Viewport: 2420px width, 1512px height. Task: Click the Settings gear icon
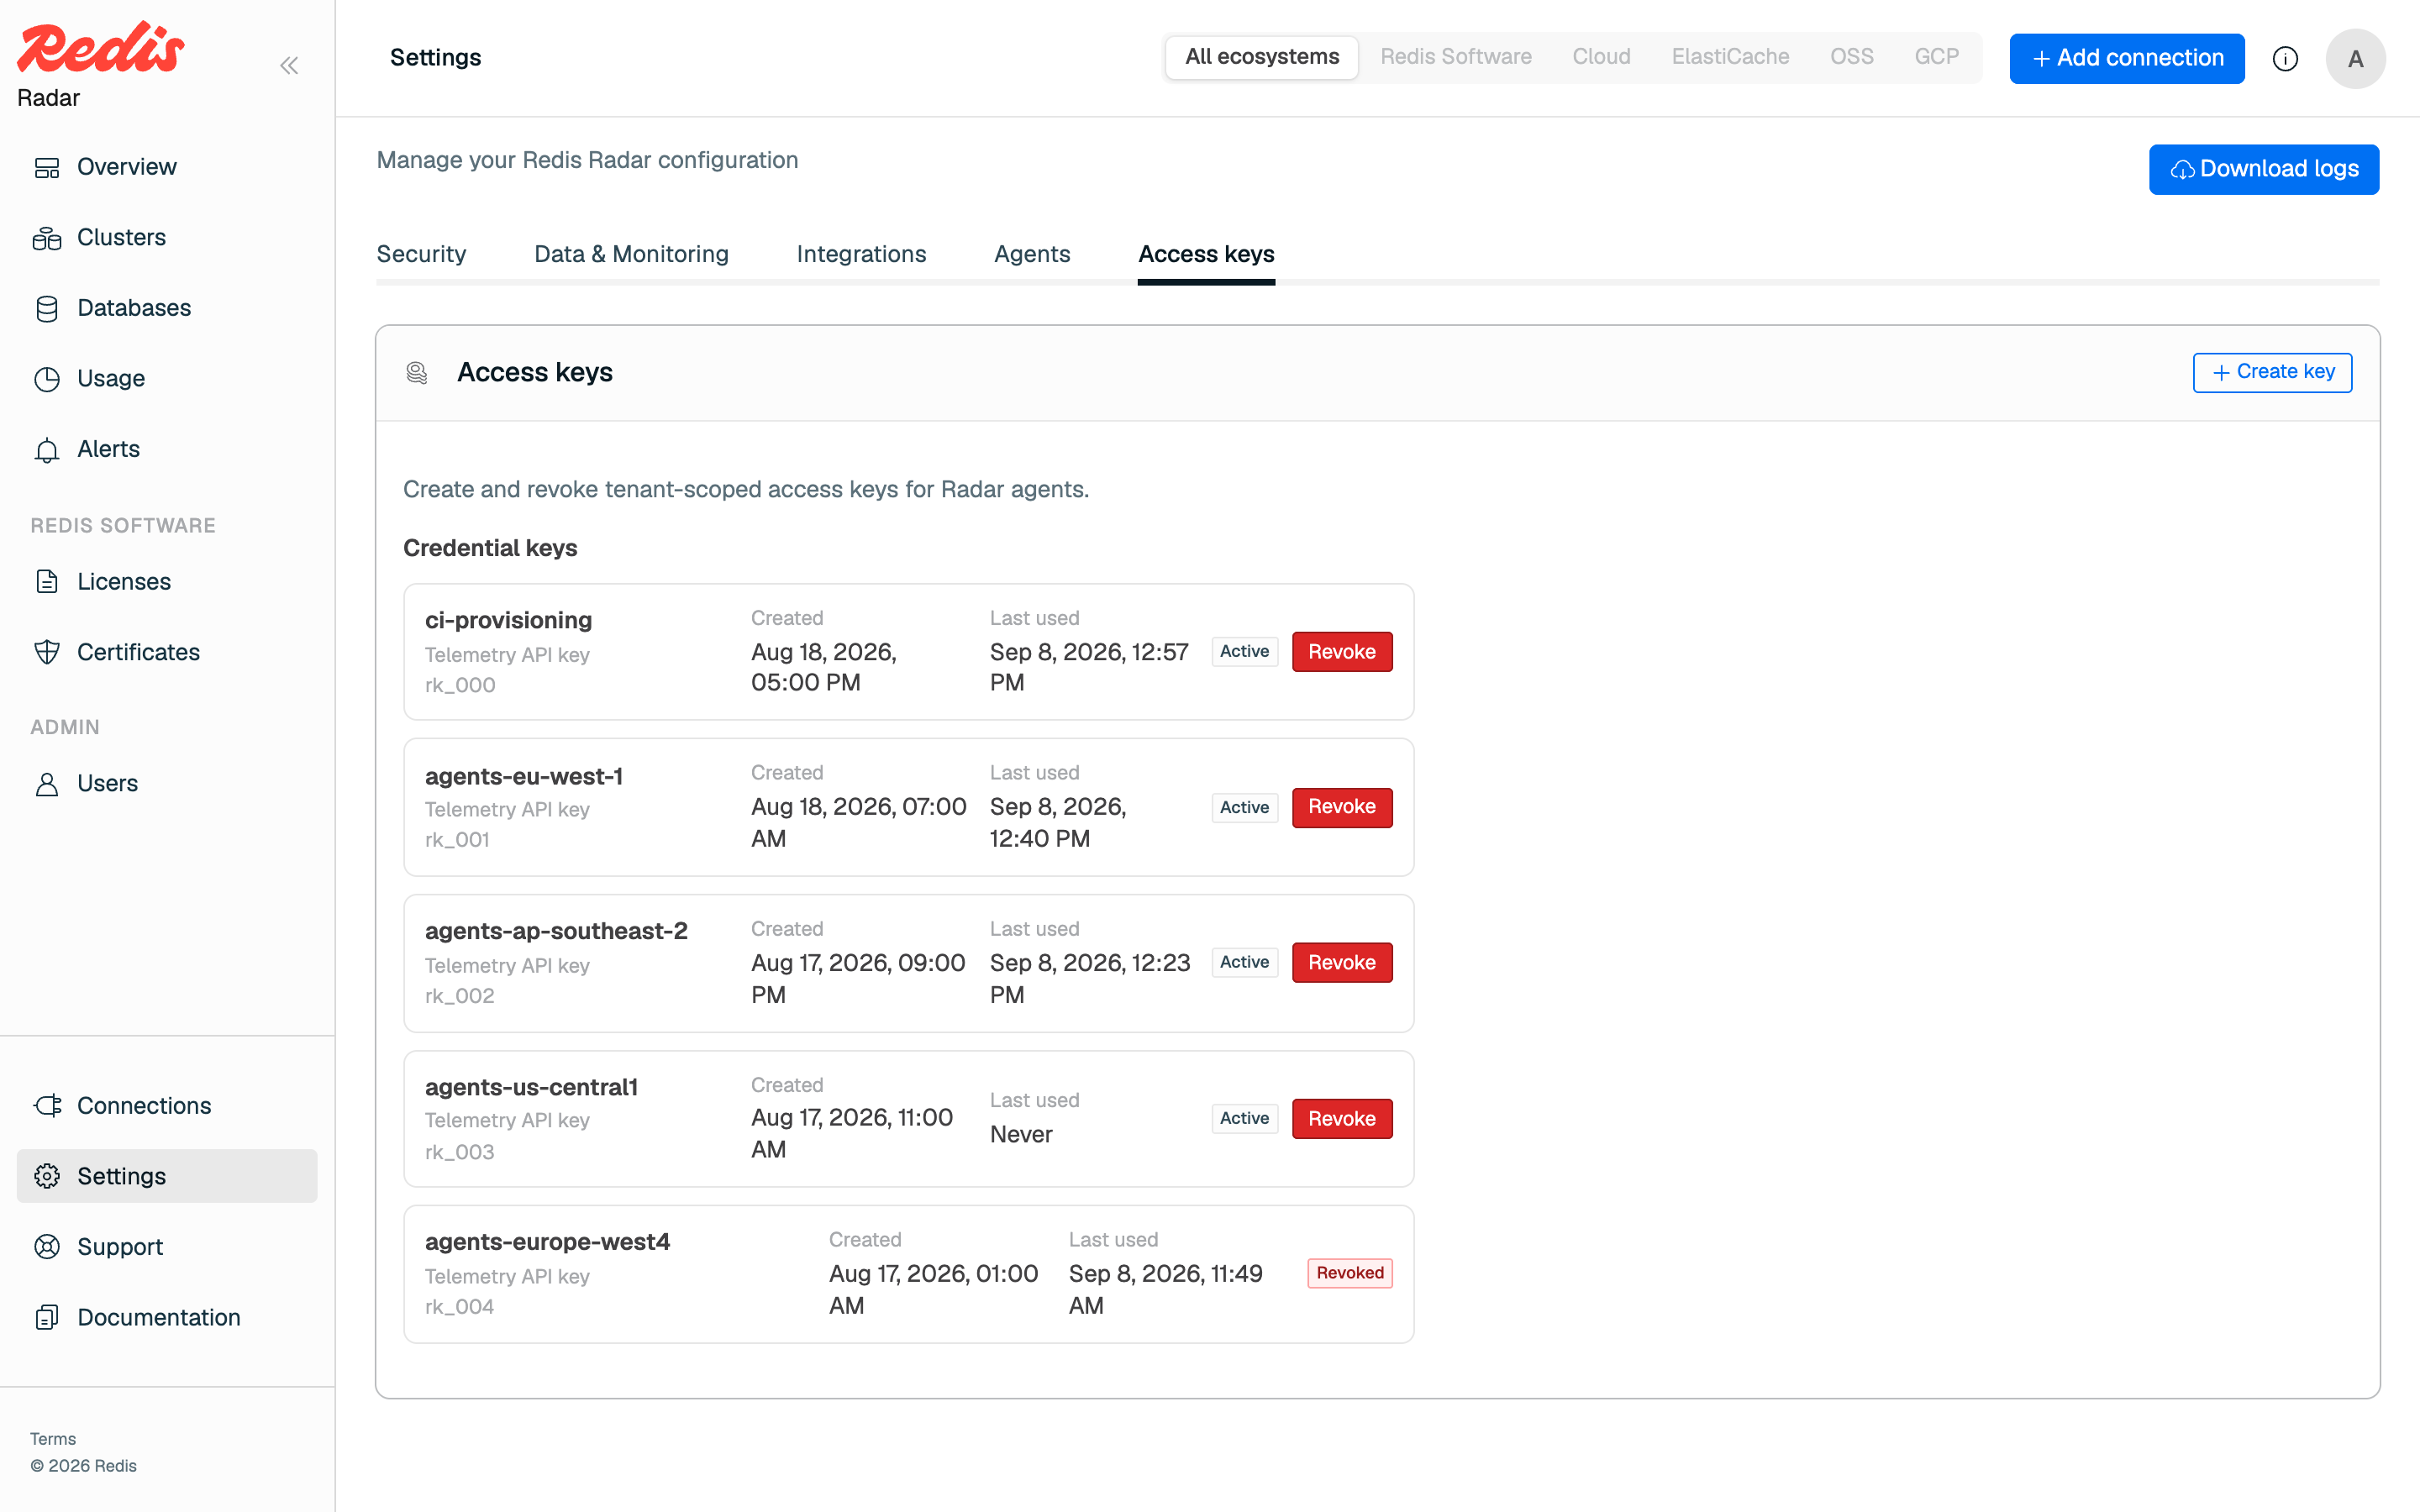(47, 1176)
